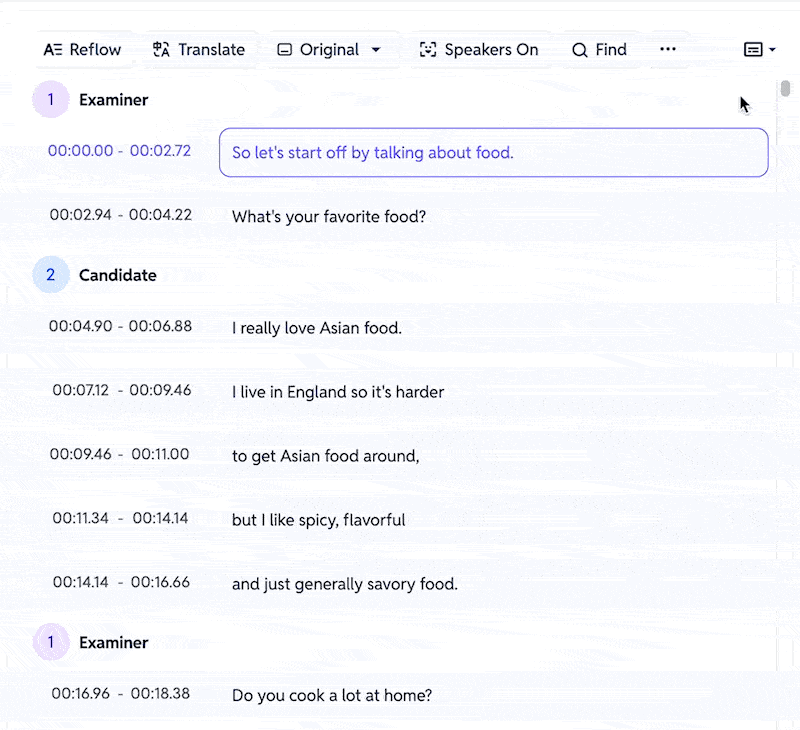
Task: Click the Speakers On label
Action: [x=491, y=49]
